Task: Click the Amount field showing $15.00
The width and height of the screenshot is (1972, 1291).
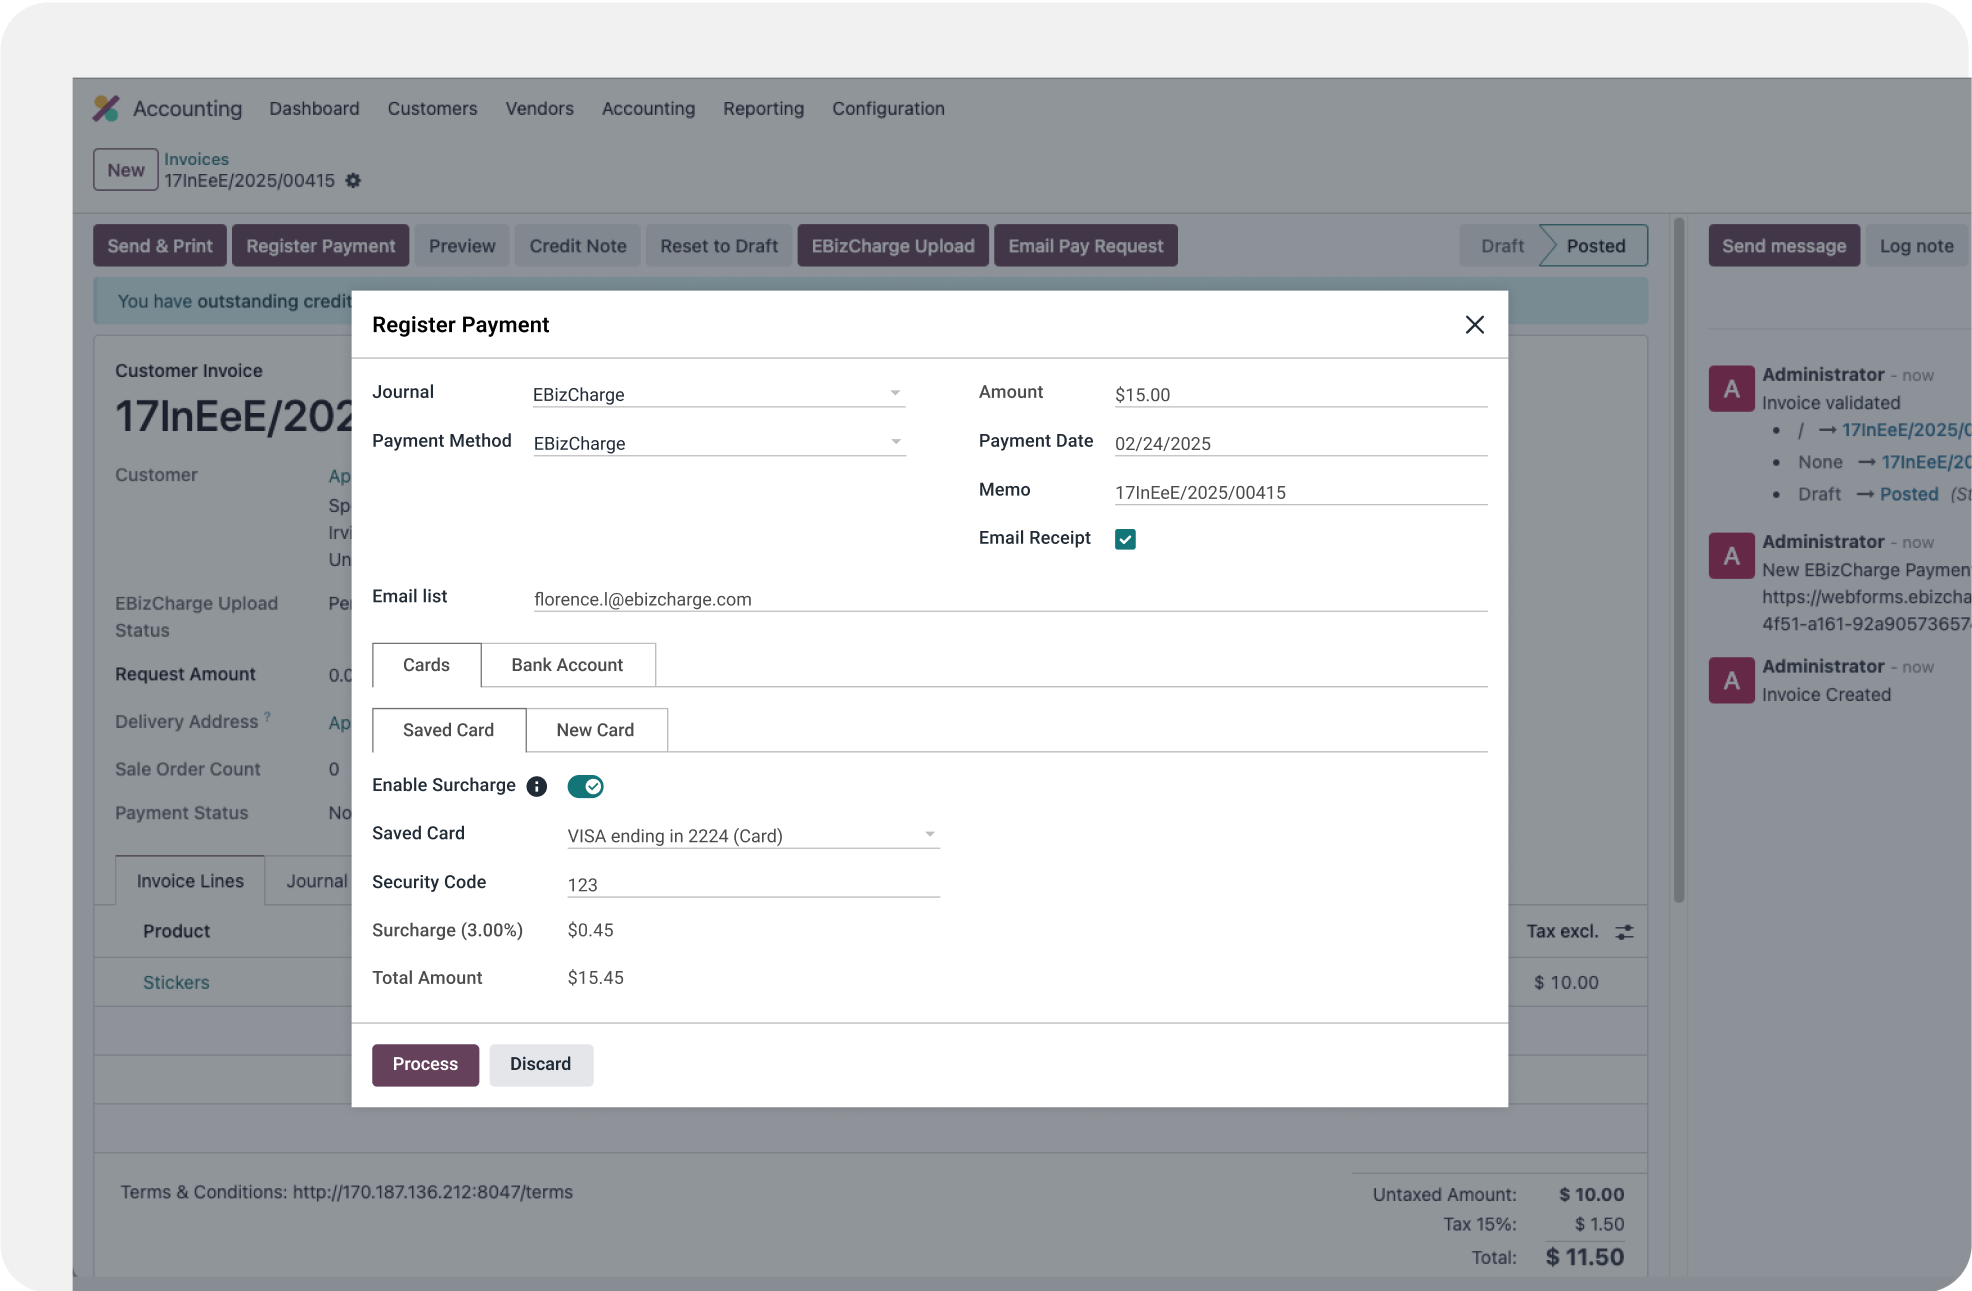Action: 1301,394
